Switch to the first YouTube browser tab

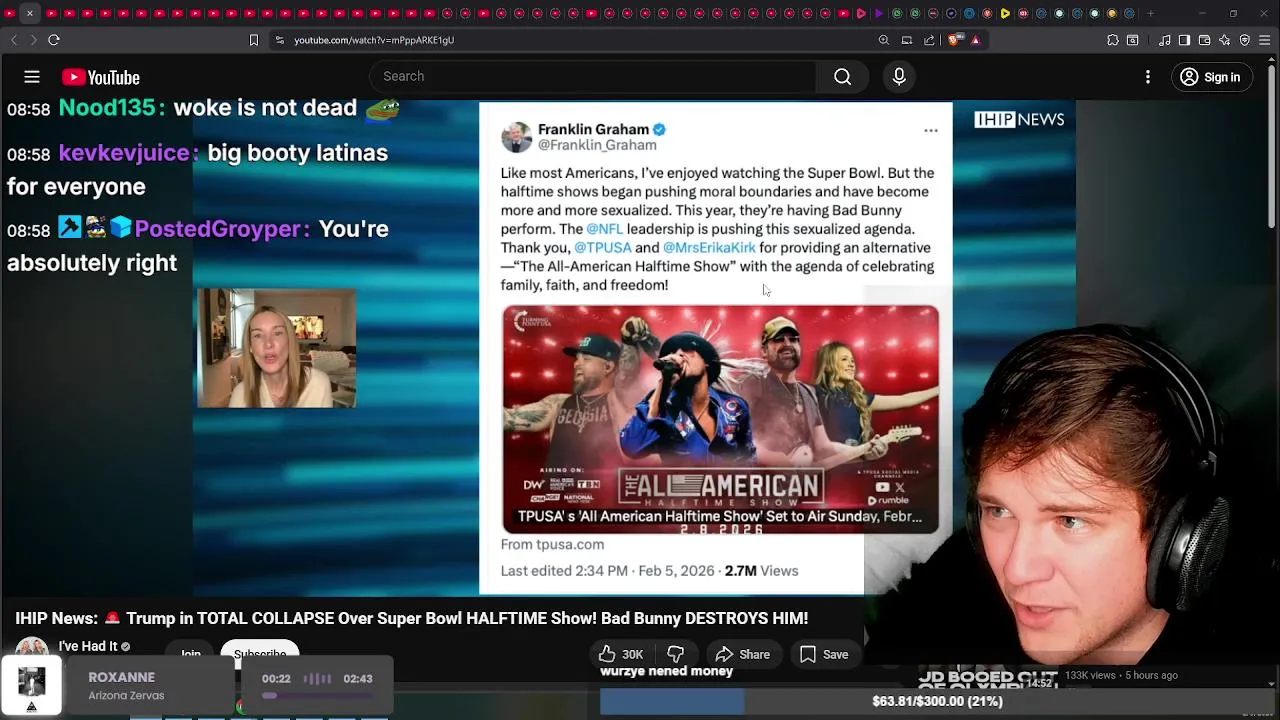click(10, 13)
